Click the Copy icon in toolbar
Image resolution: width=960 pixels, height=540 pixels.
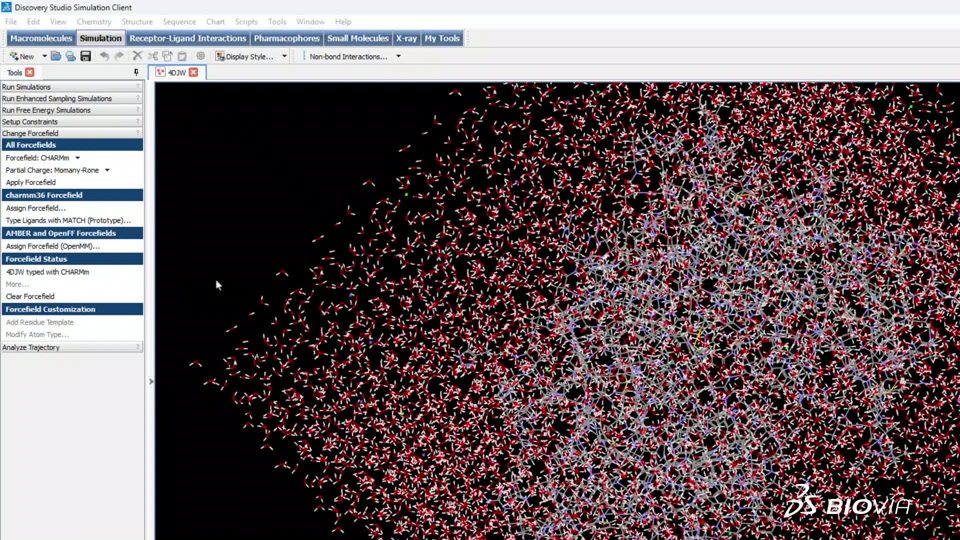click(167, 56)
